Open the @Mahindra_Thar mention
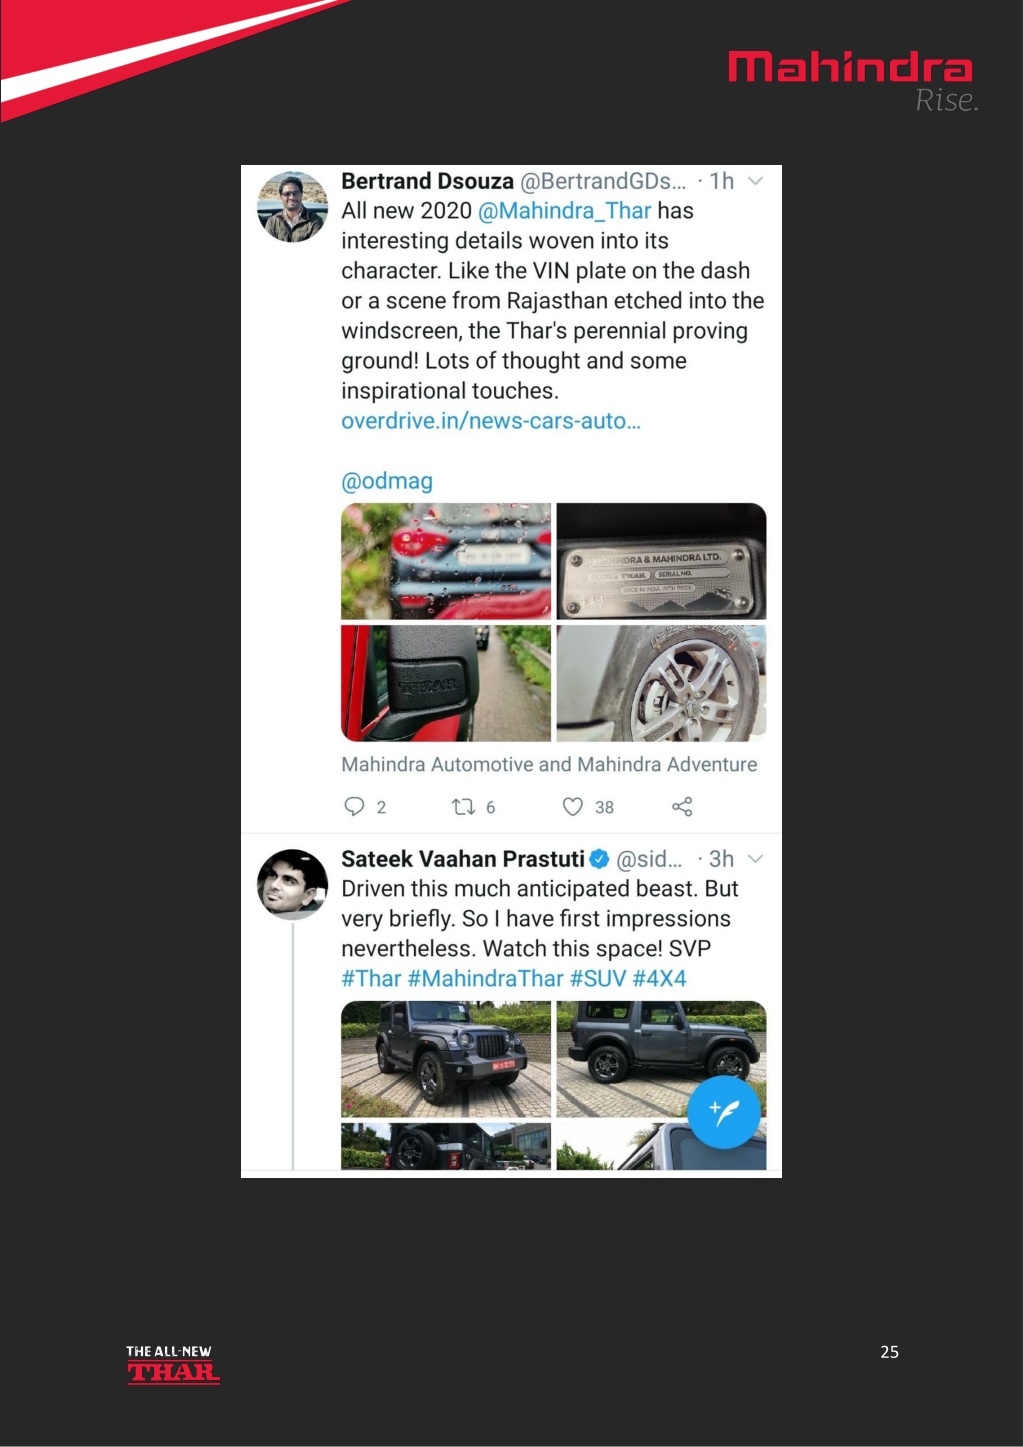The height and width of the screenshot is (1447, 1023). pos(564,211)
